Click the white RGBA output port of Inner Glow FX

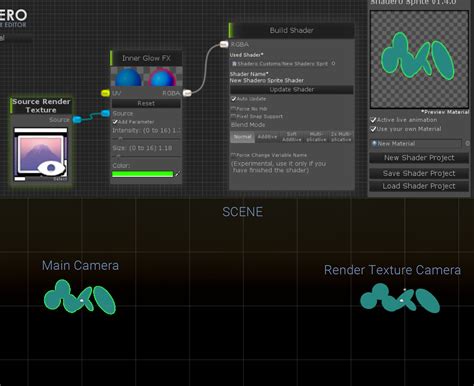(187, 93)
